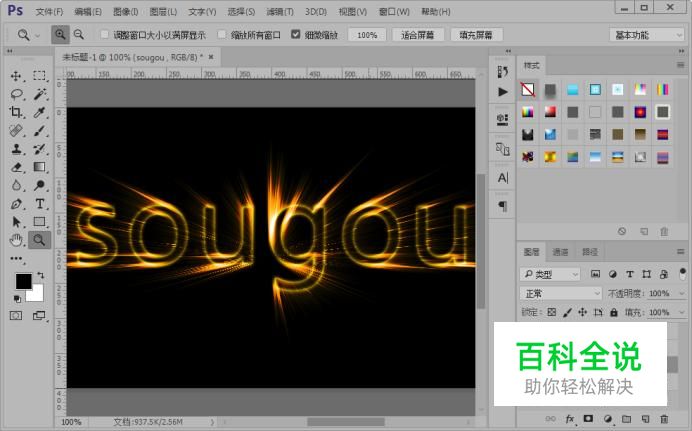Open the Paragraph panel icon
This screenshot has width=692, height=431.
click(x=503, y=206)
